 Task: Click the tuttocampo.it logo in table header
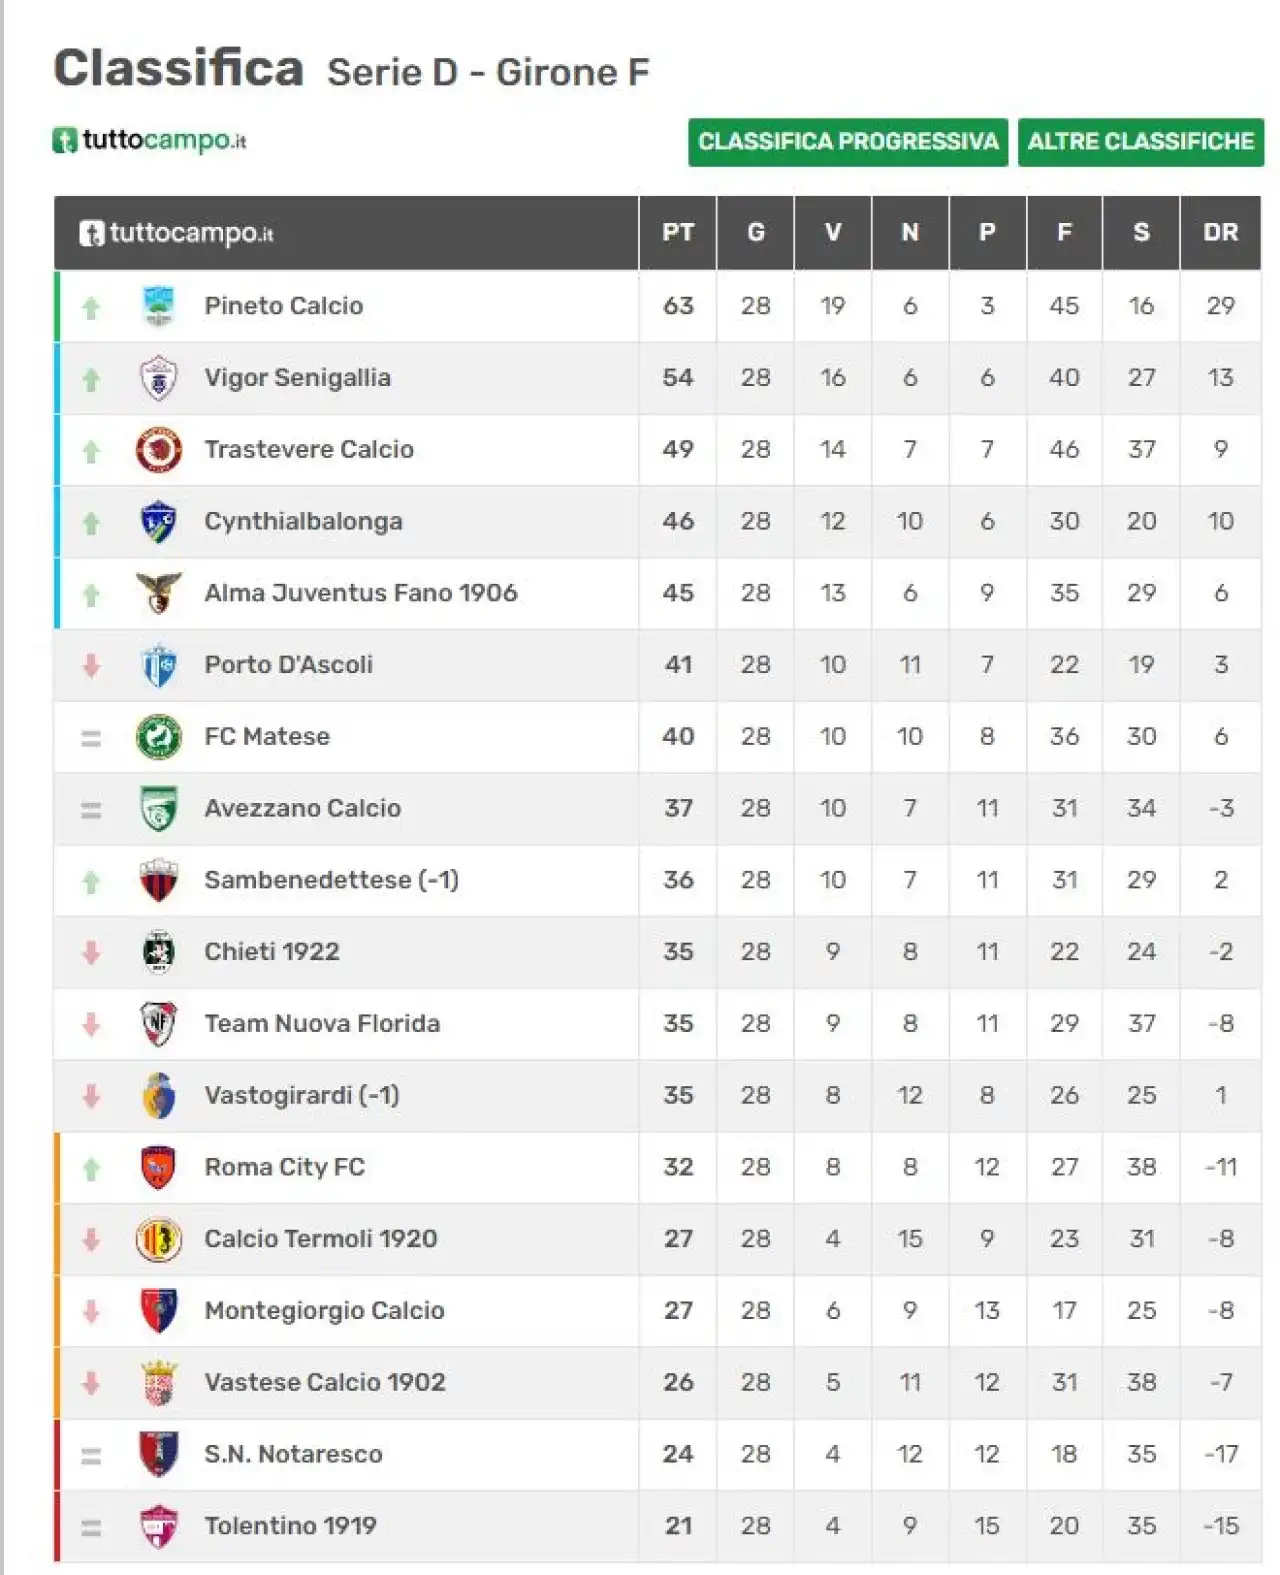click(176, 233)
